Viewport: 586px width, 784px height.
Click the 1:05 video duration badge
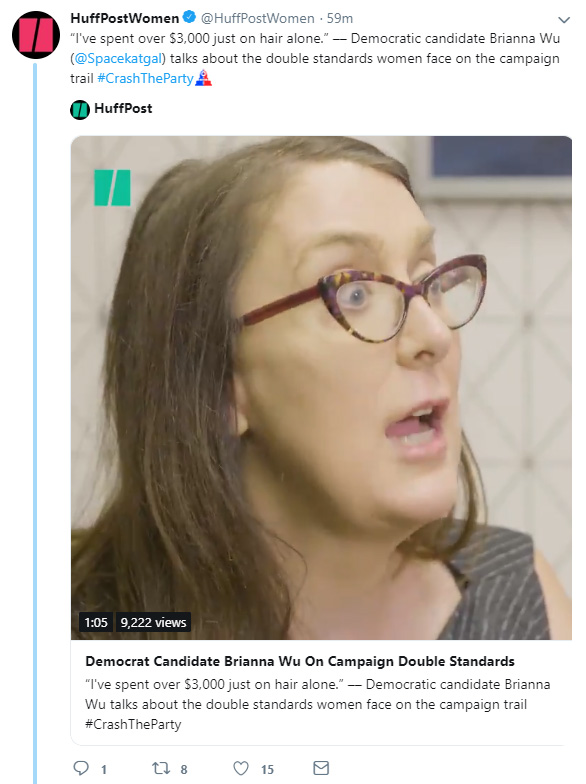pyautogui.click(x=96, y=622)
